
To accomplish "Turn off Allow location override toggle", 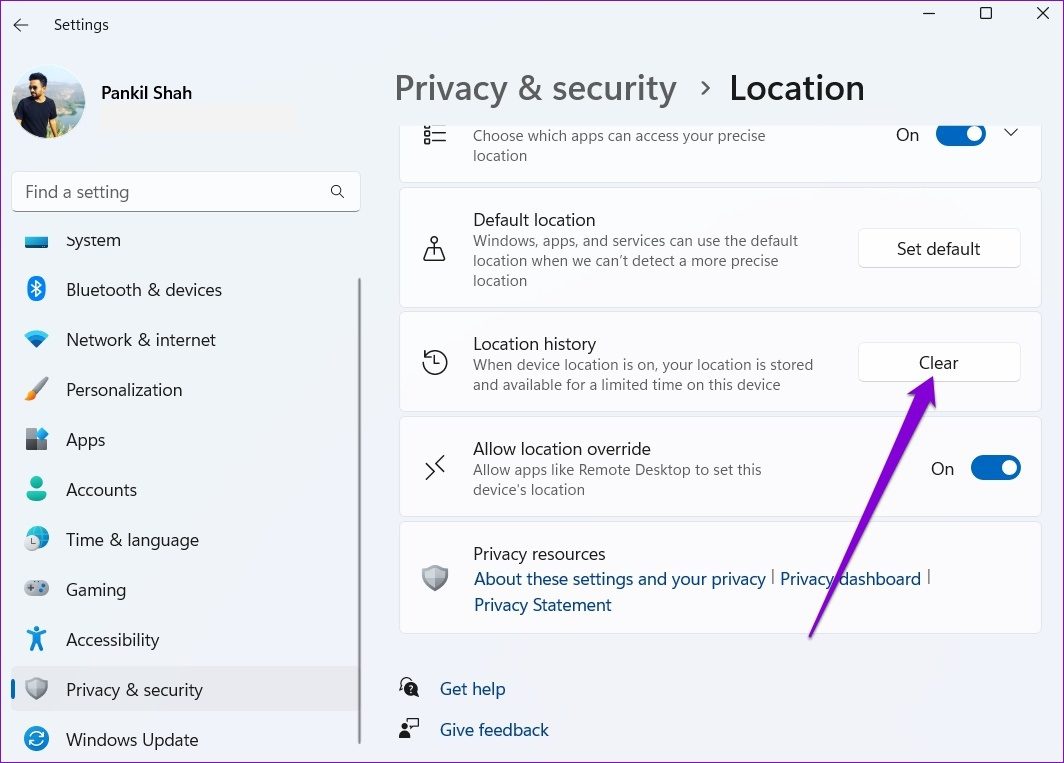I will (994, 468).
